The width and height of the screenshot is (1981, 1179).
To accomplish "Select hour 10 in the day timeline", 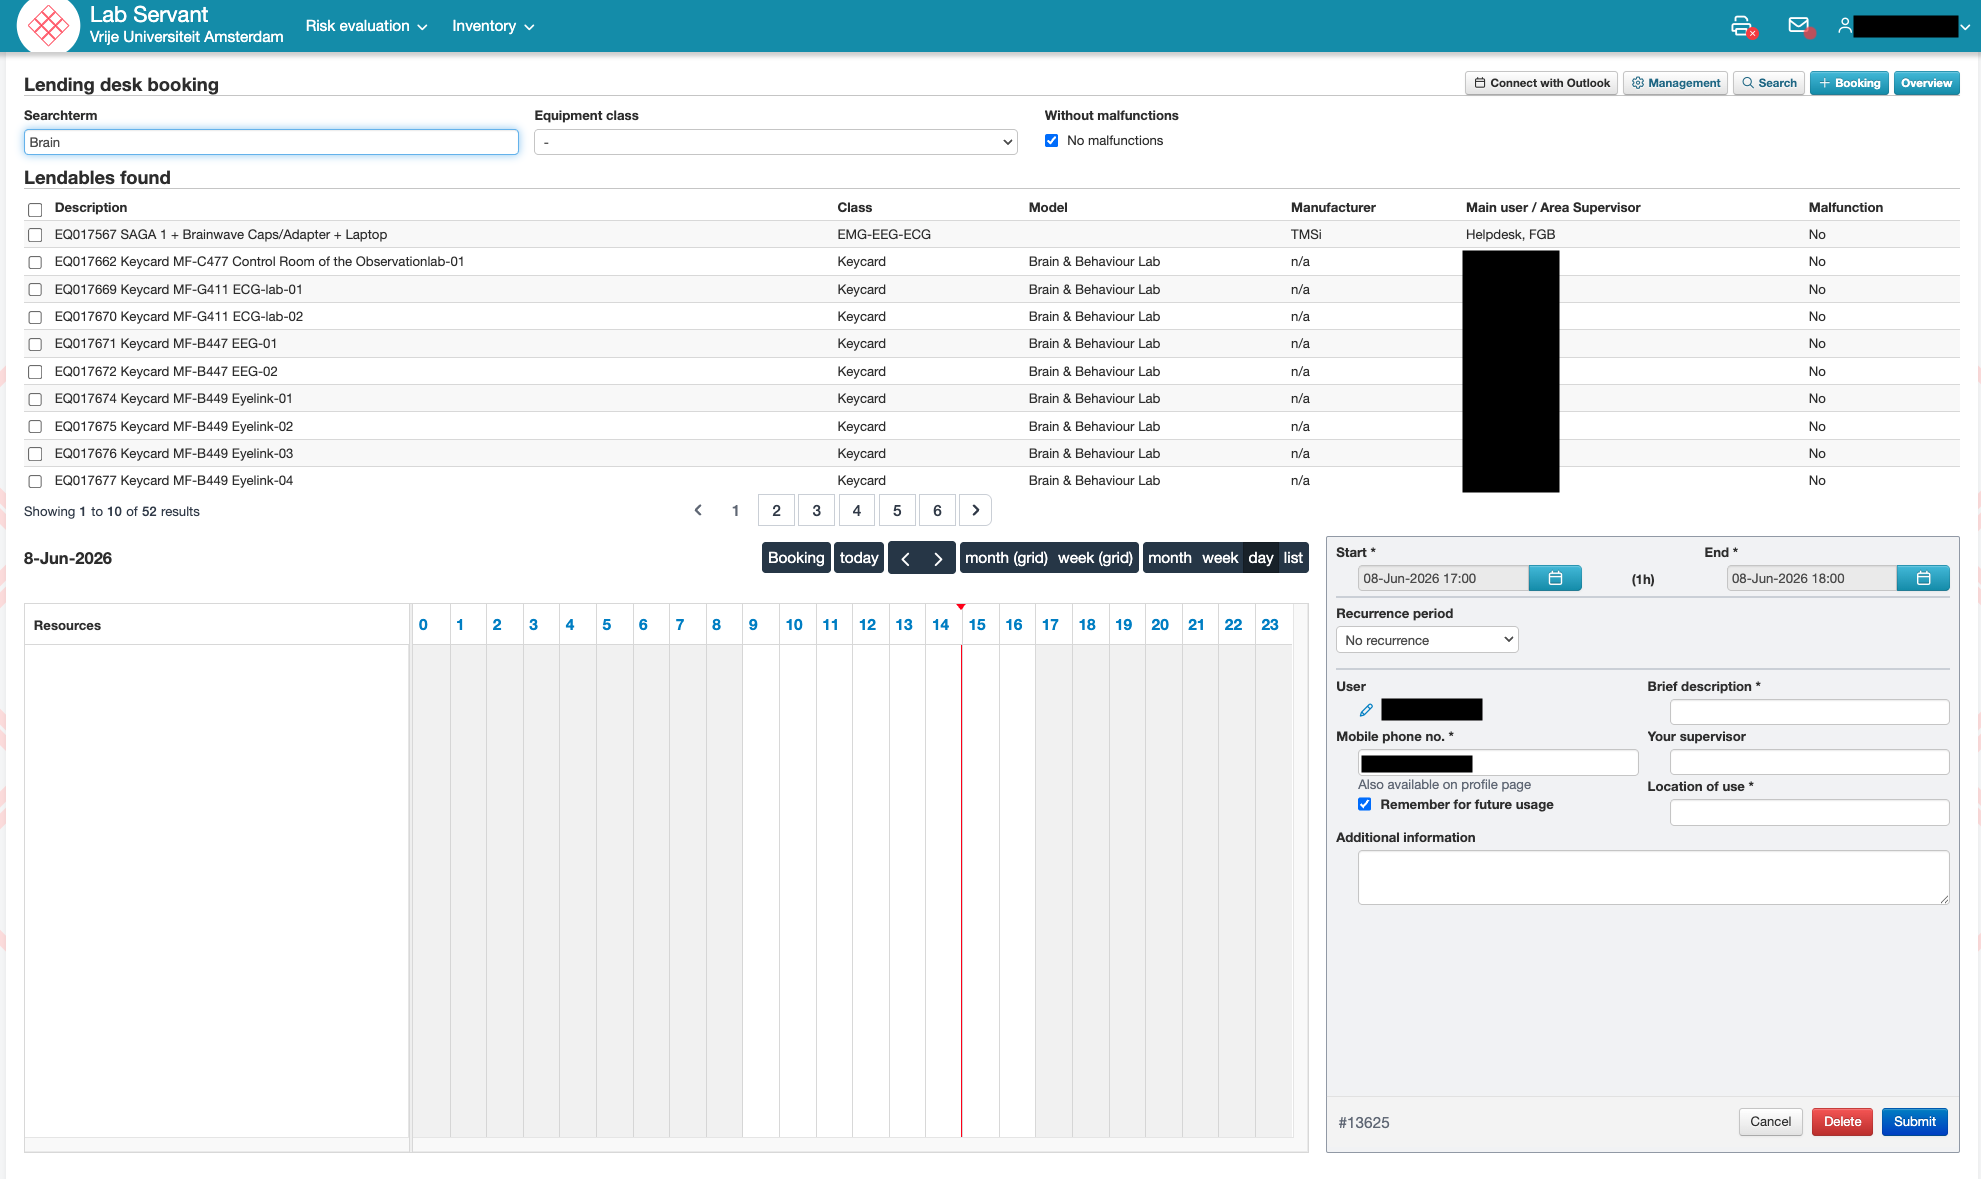I will [794, 624].
